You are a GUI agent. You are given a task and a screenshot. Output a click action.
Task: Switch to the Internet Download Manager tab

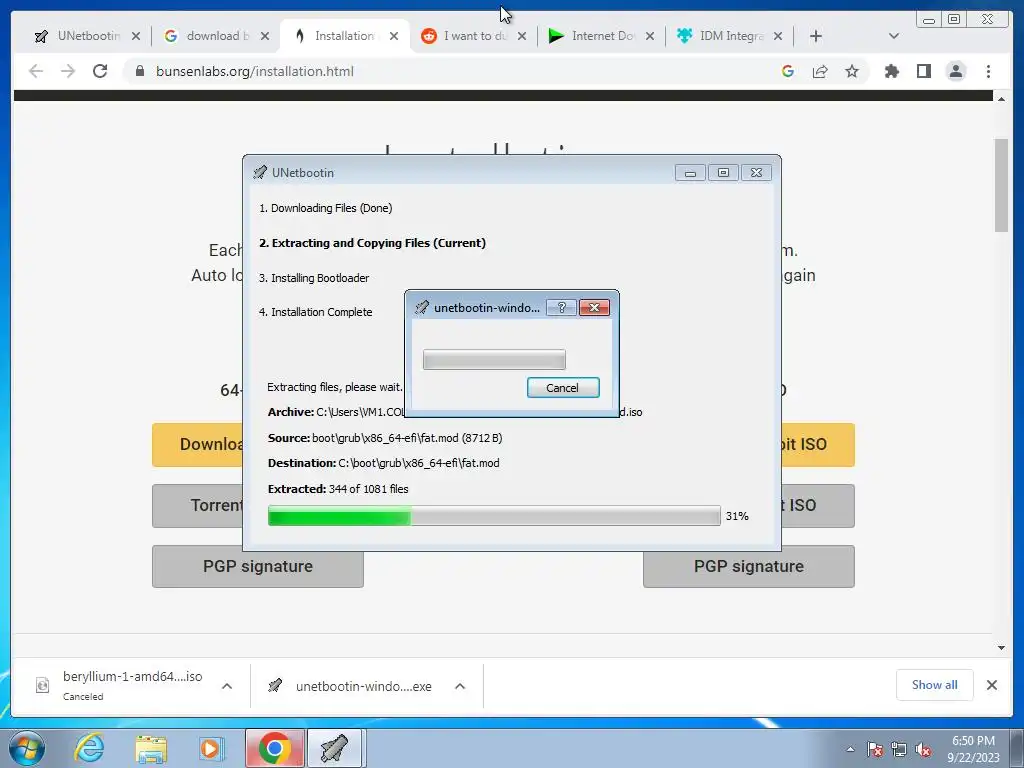(x=593, y=36)
